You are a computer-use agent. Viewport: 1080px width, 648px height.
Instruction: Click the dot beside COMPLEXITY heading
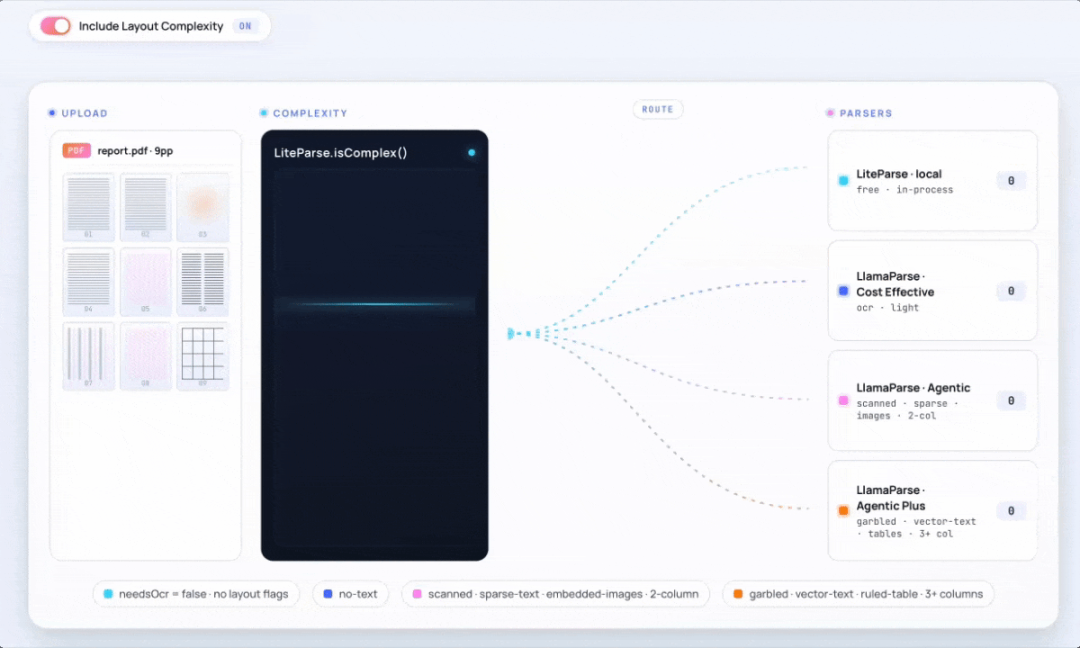[263, 113]
